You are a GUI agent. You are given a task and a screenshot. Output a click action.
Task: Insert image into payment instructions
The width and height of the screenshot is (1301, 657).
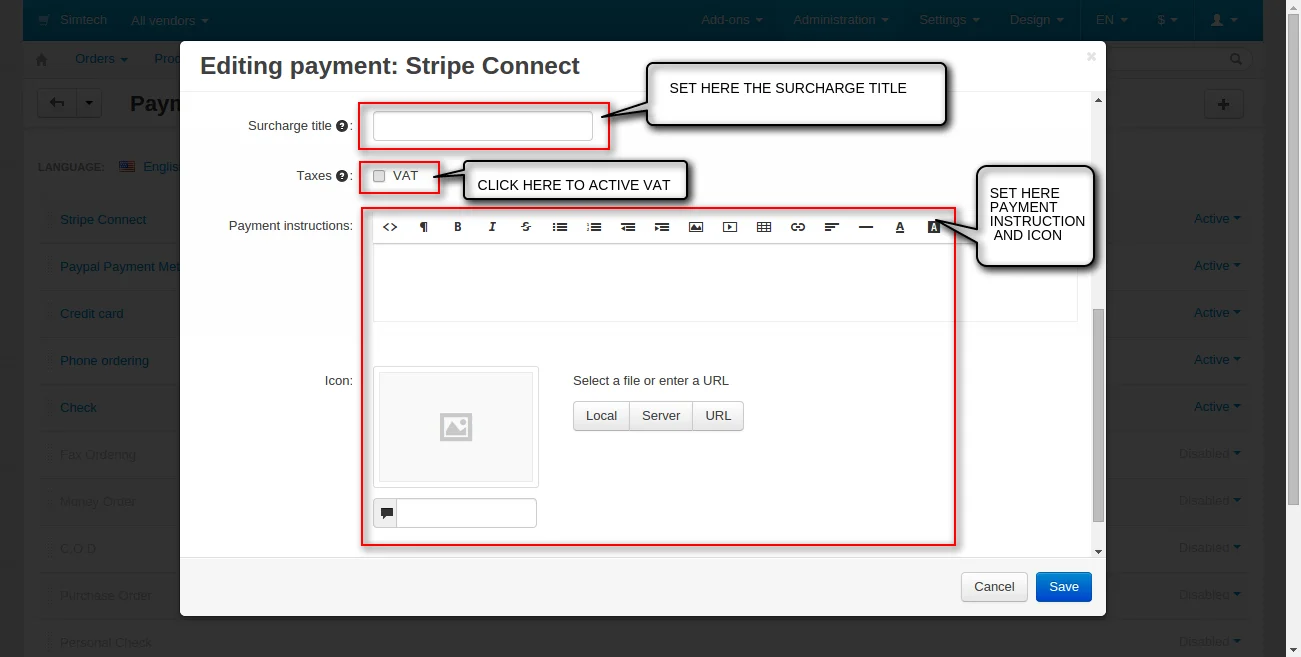(696, 227)
